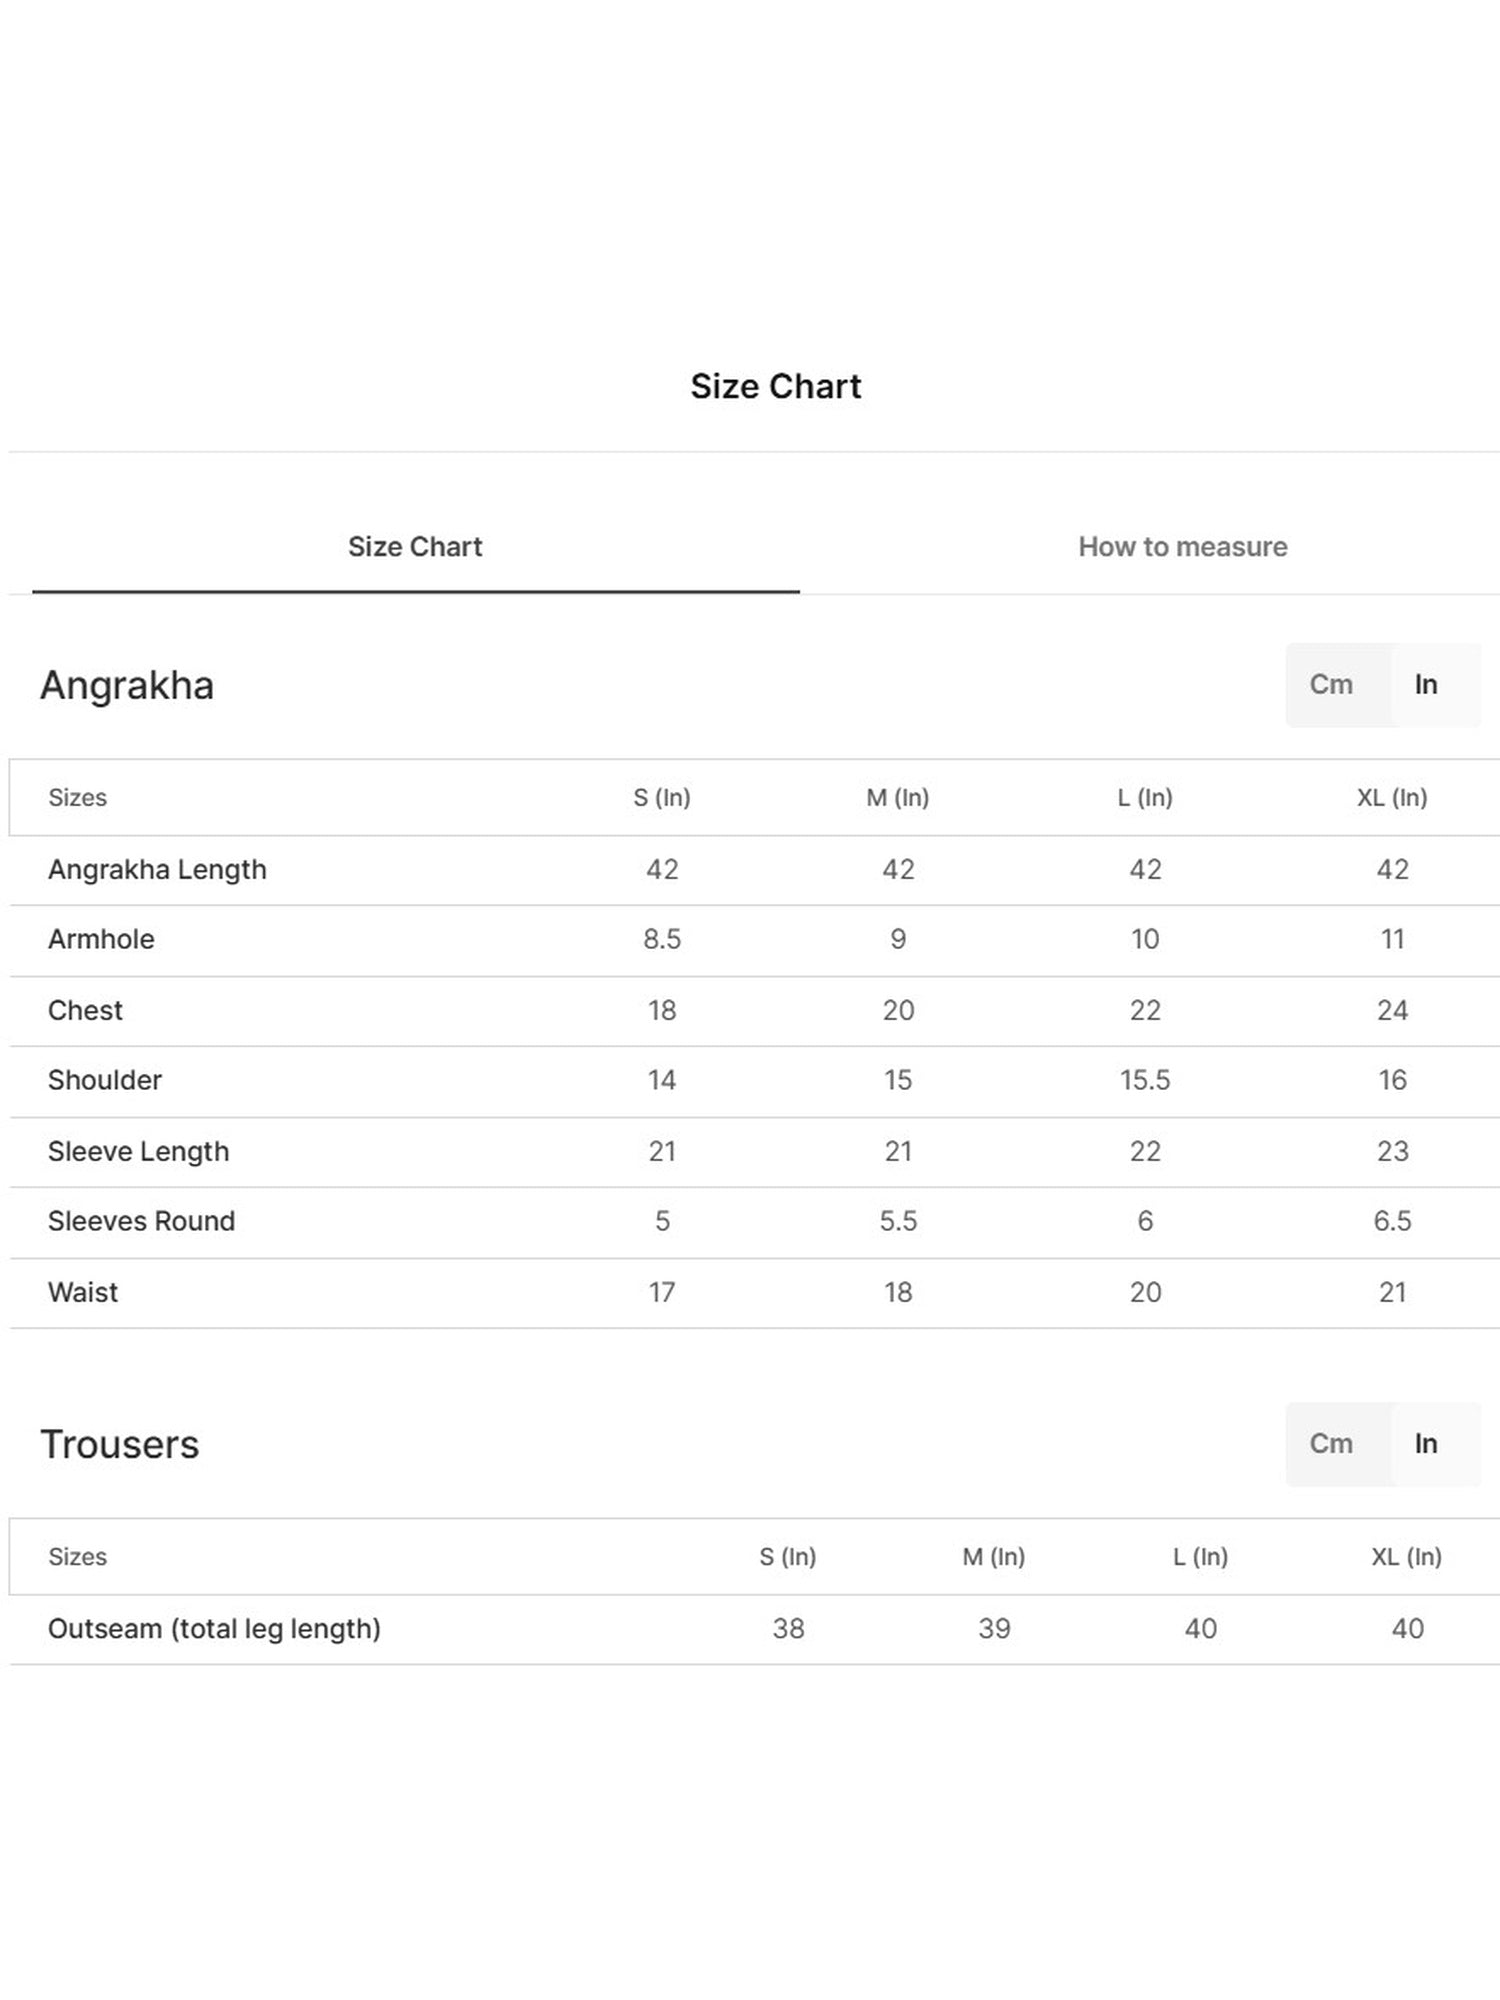
Task: Click the Angrakha section heading
Action: click(x=127, y=686)
